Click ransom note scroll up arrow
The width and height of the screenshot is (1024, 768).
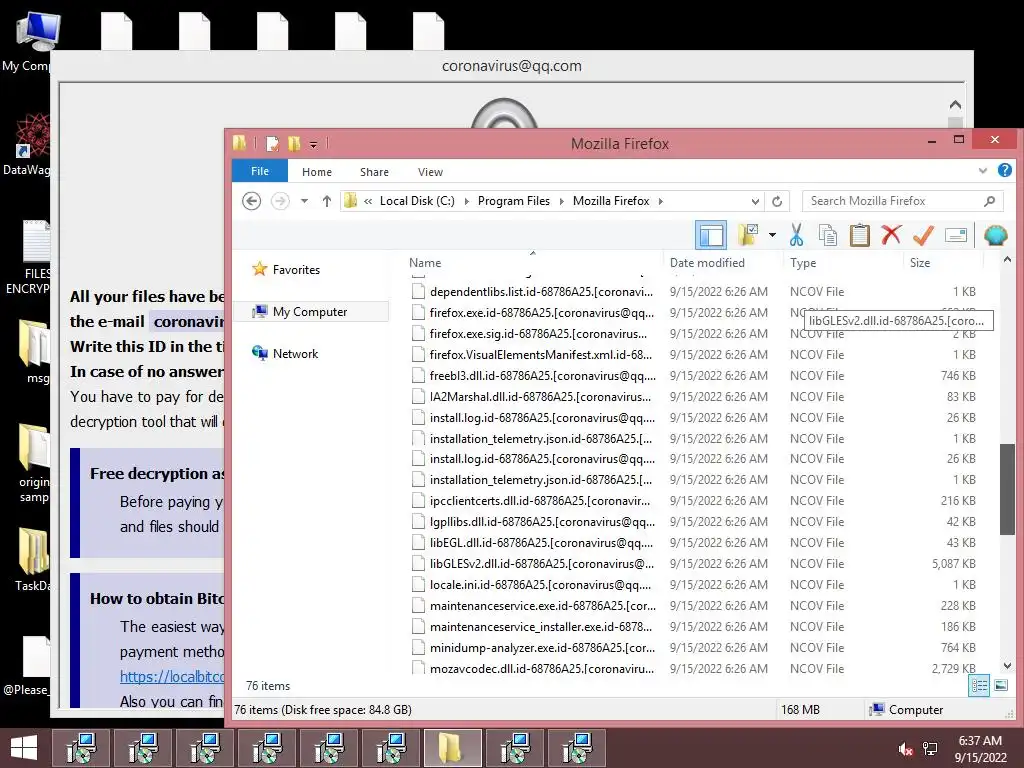tap(955, 104)
